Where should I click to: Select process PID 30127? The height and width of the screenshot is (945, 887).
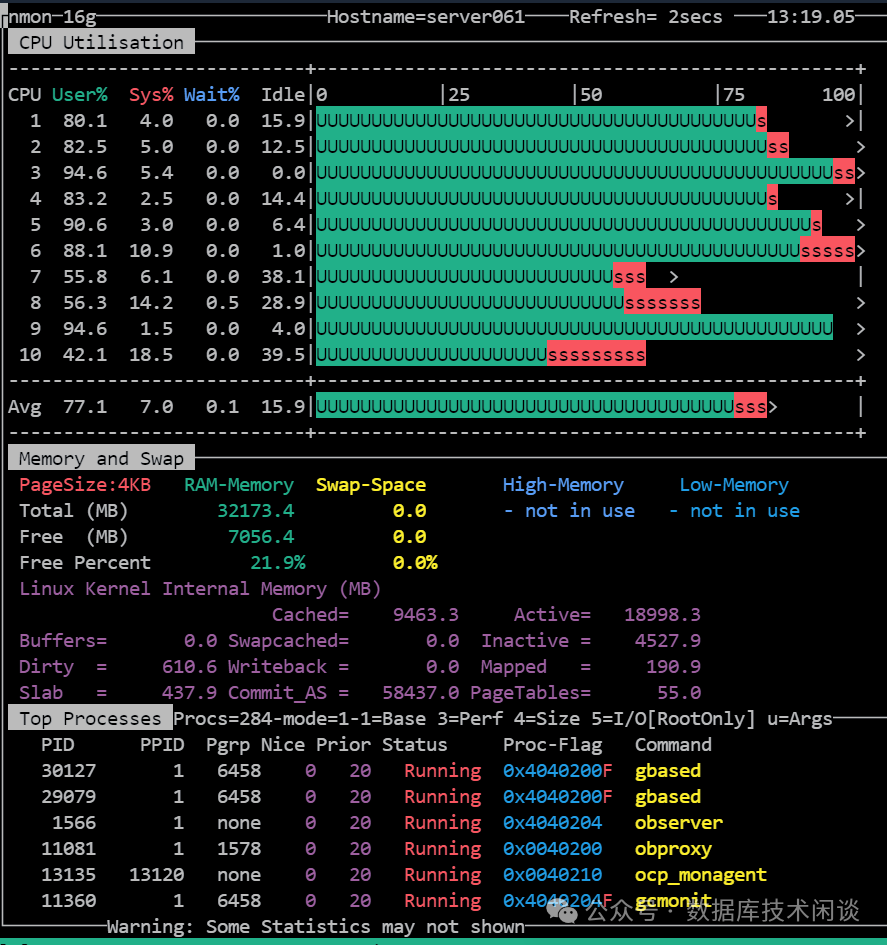pyautogui.click(x=68, y=771)
